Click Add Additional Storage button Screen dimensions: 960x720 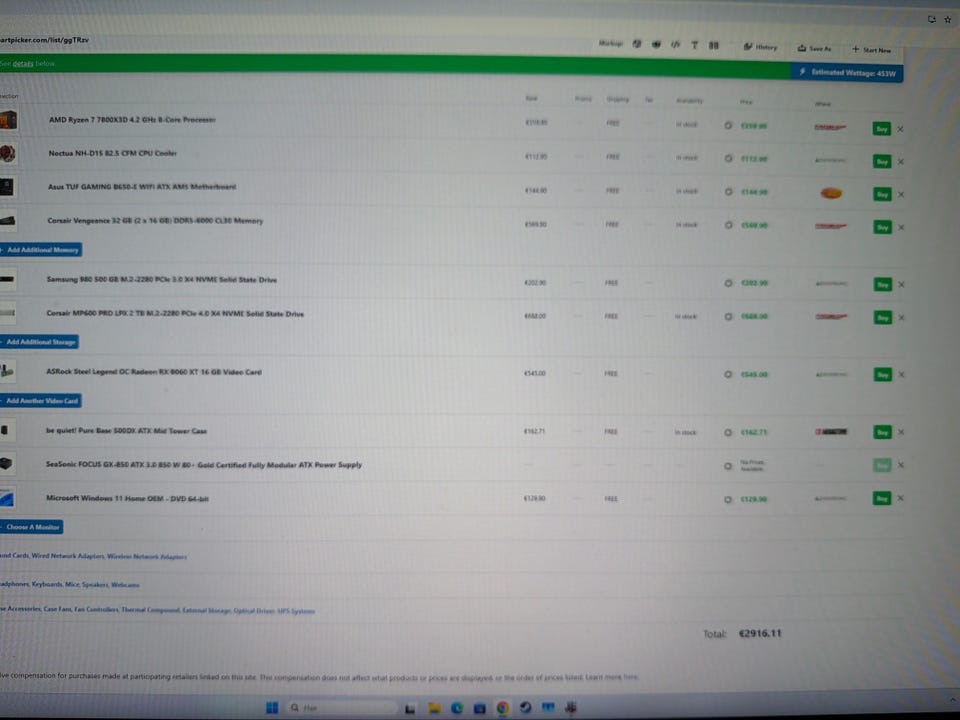(39, 342)
